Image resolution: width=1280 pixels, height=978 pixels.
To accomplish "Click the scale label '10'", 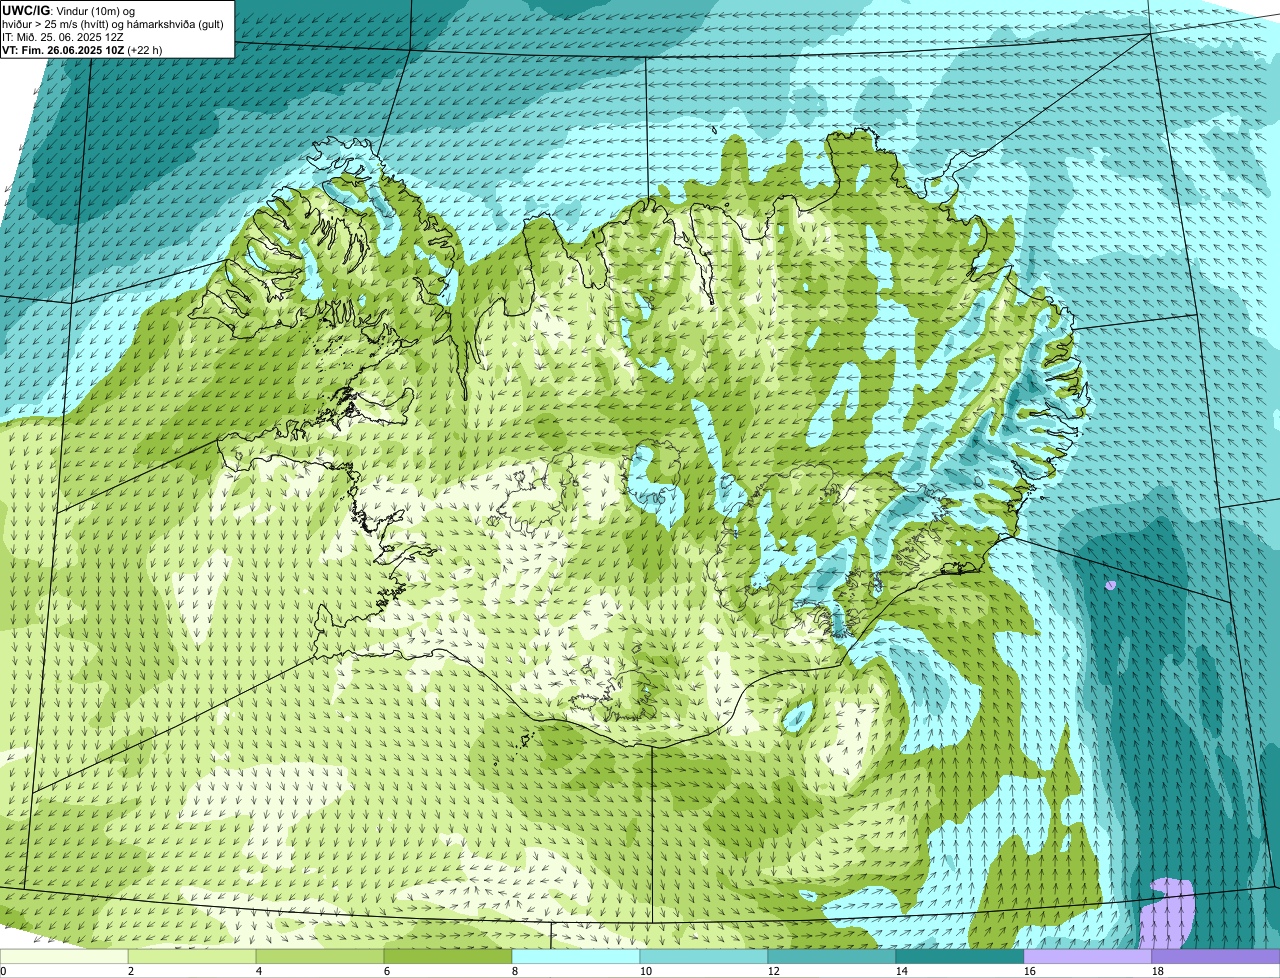I will point(646,971).
